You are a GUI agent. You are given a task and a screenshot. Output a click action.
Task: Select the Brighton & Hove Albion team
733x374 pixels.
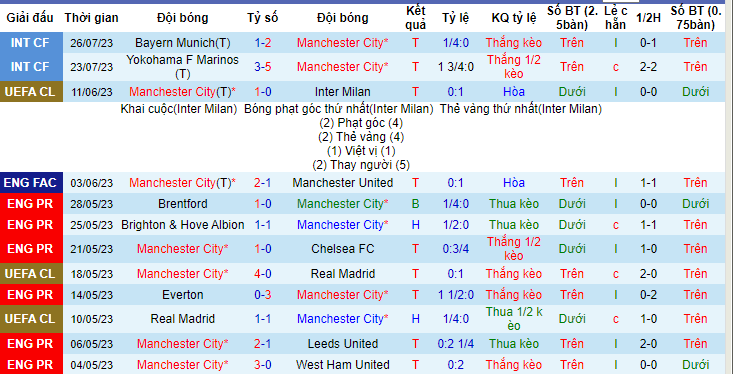coord(182,225)
